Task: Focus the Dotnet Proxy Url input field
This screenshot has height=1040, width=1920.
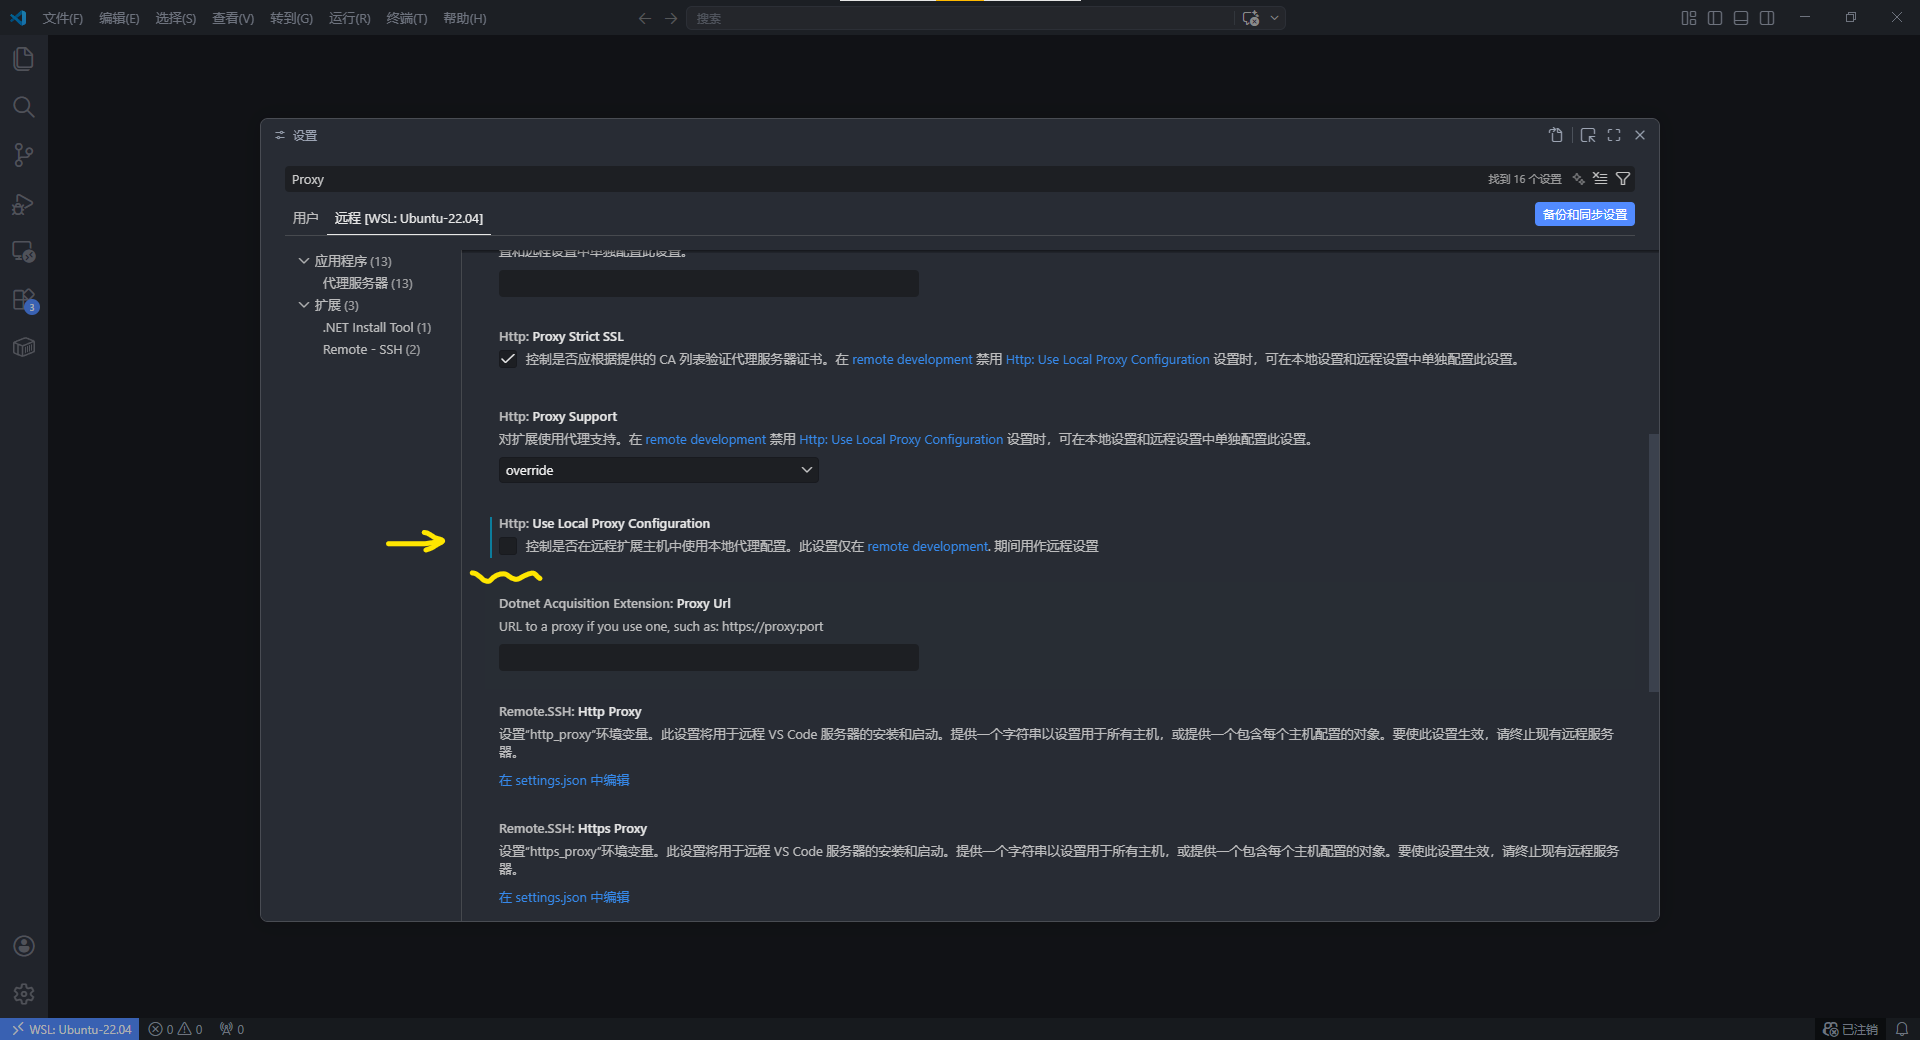Action: tap(708, 658)
